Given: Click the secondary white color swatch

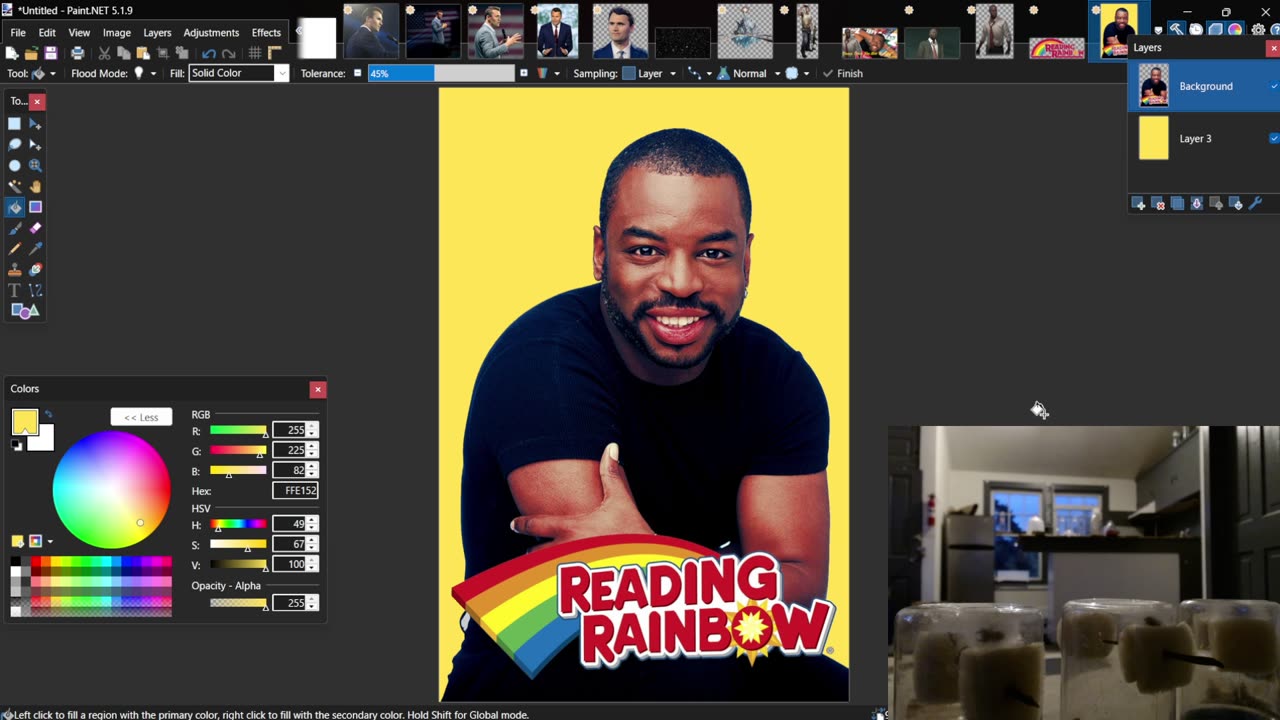Looking at the screenshot, I should tap(43, 439).
